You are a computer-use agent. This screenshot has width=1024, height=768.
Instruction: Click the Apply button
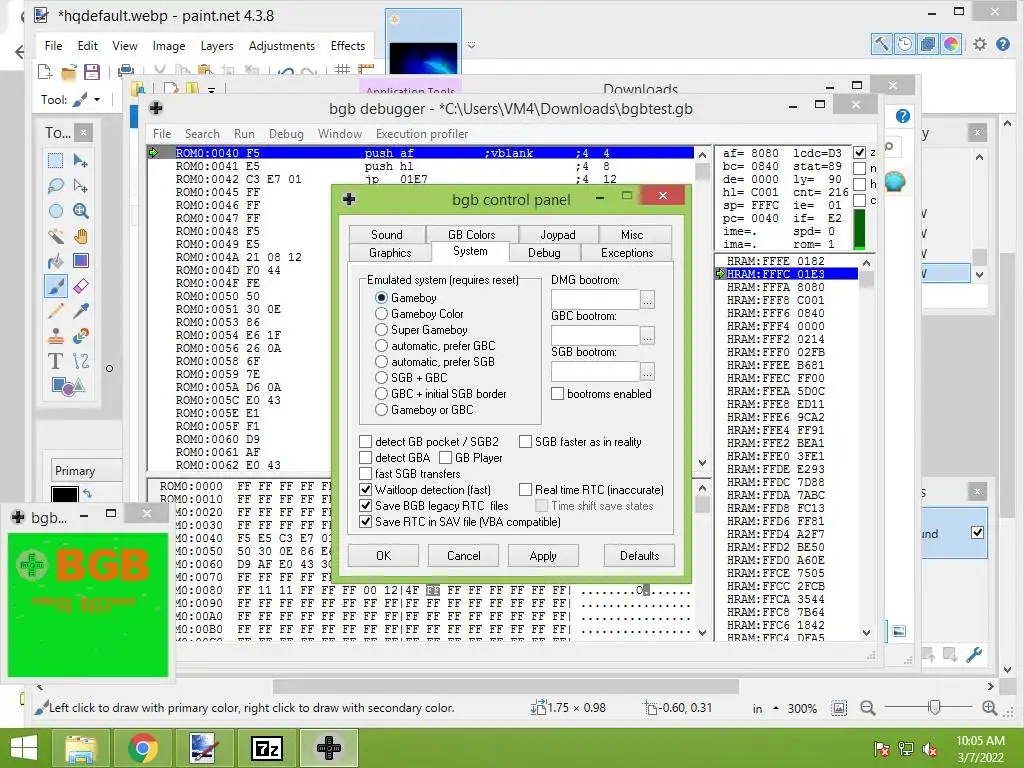(543, 556)
